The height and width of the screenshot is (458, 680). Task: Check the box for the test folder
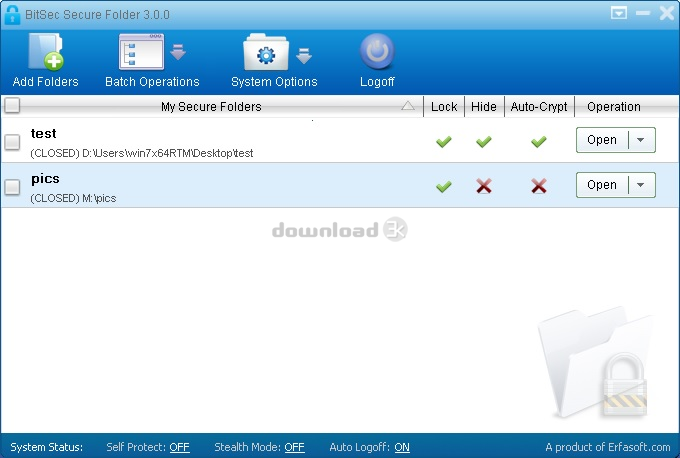coord(12,142)
